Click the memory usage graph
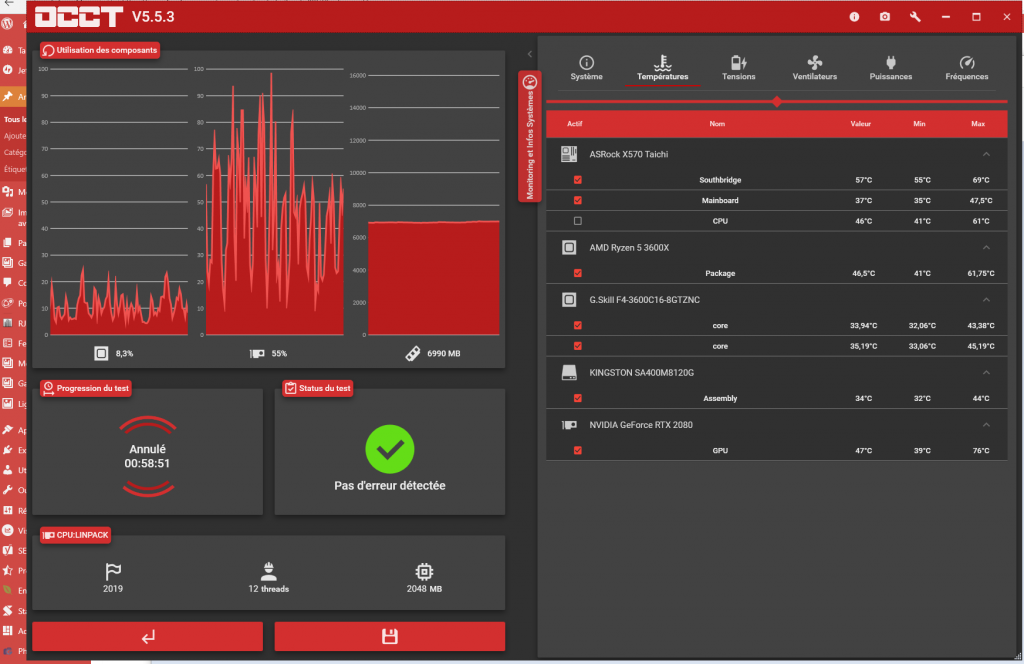Viewport: 1024px width, 664px height. click(434, 205)
